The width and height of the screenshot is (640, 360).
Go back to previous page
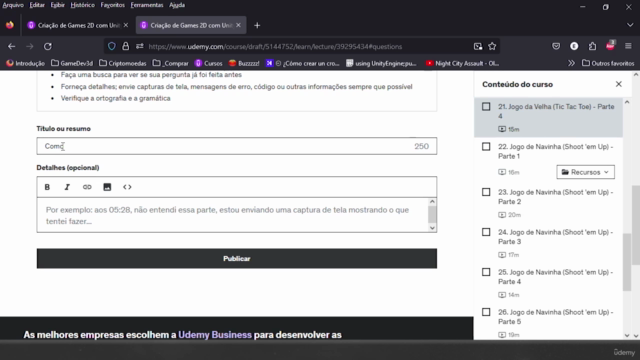pos(11,47)
